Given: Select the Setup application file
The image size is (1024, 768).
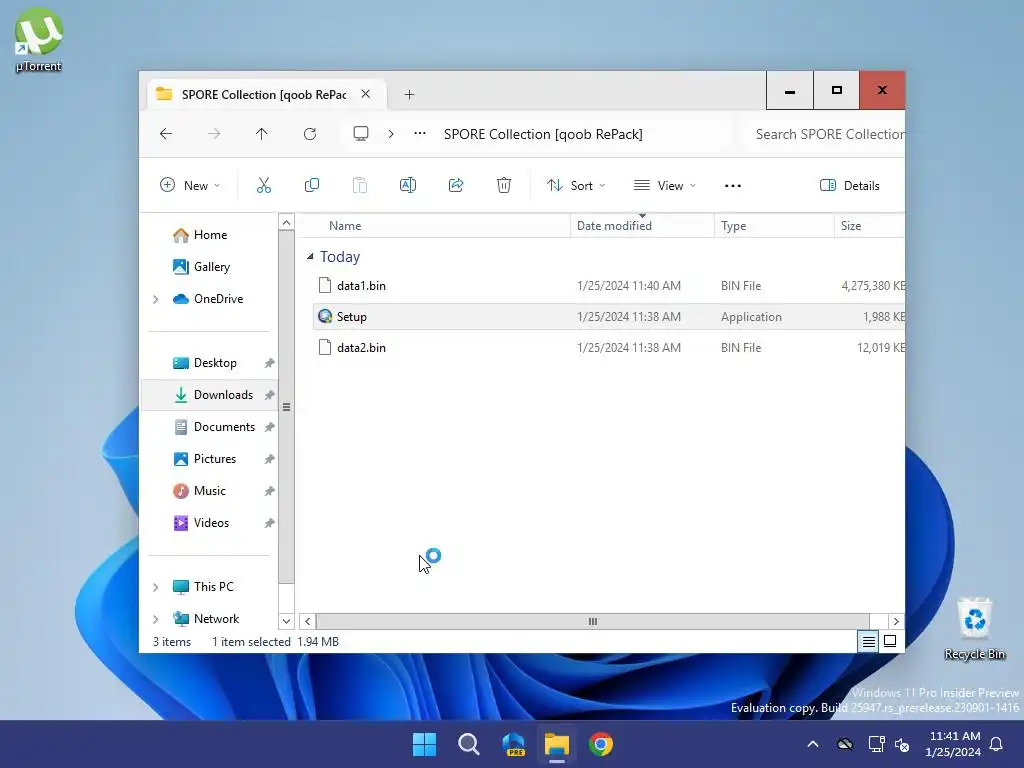Looking at the screenshot, I should point(609,316).
